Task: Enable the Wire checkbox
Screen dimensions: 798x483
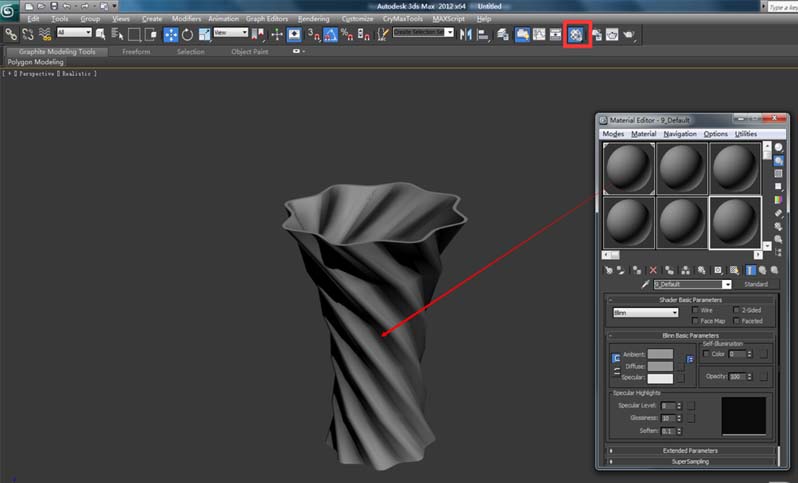Action: (696, 310)
